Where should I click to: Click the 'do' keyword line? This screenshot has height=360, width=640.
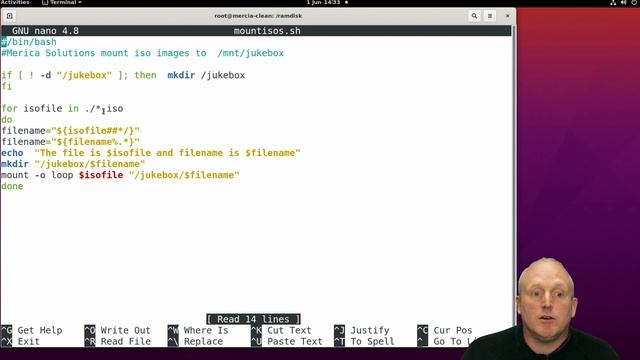pos(7,120)
